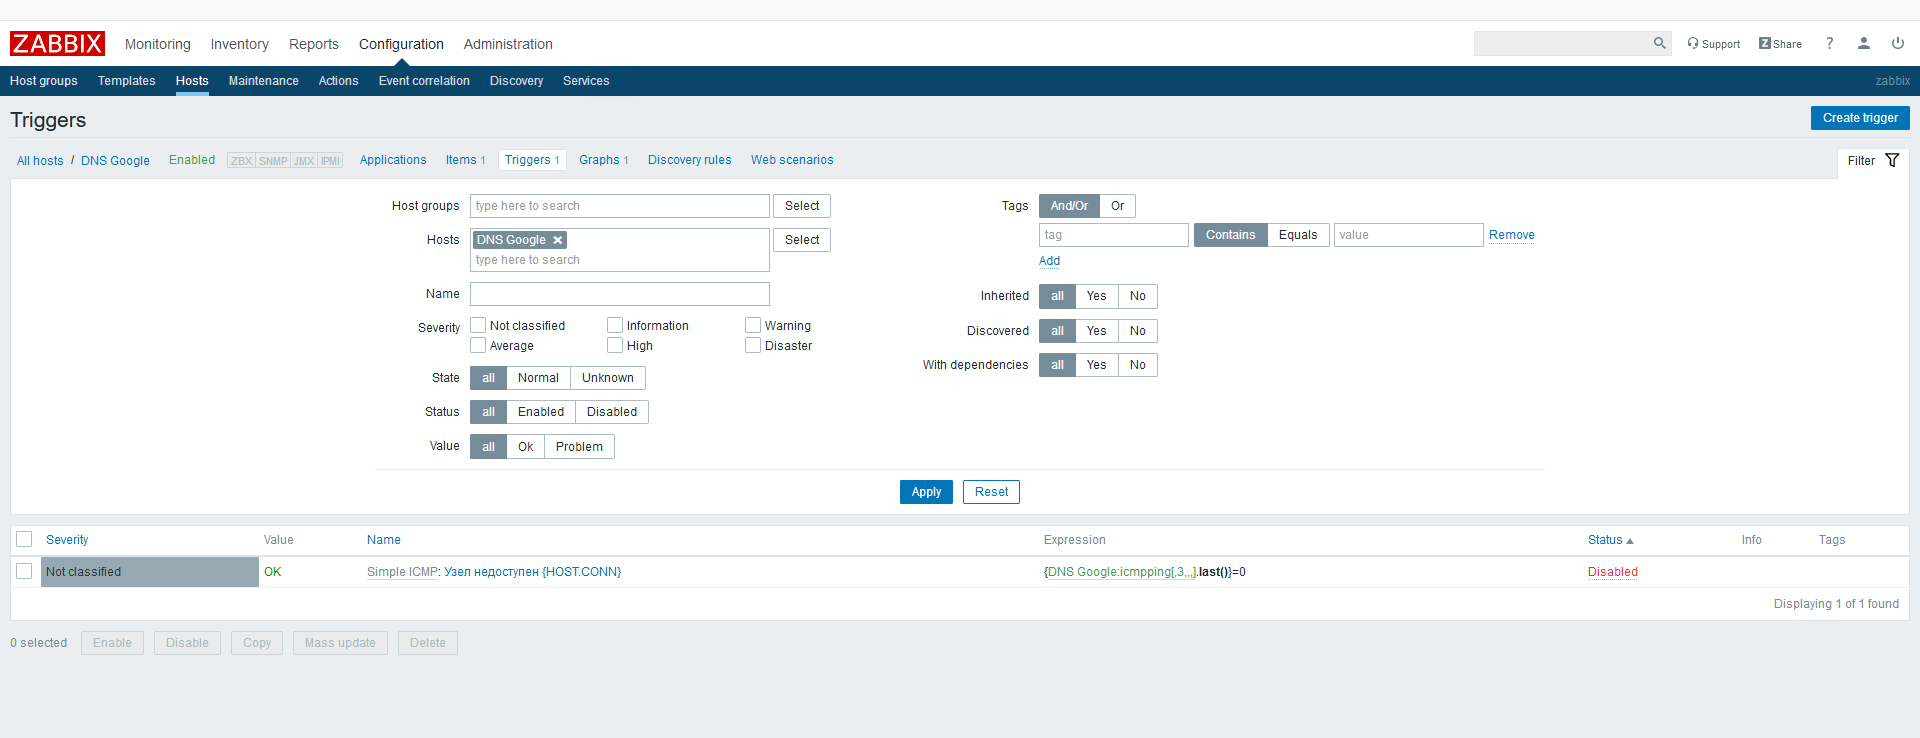Viewport: 1920px width, 738px height.
Task: Apply the trigger filter
Action: (926, 492)
